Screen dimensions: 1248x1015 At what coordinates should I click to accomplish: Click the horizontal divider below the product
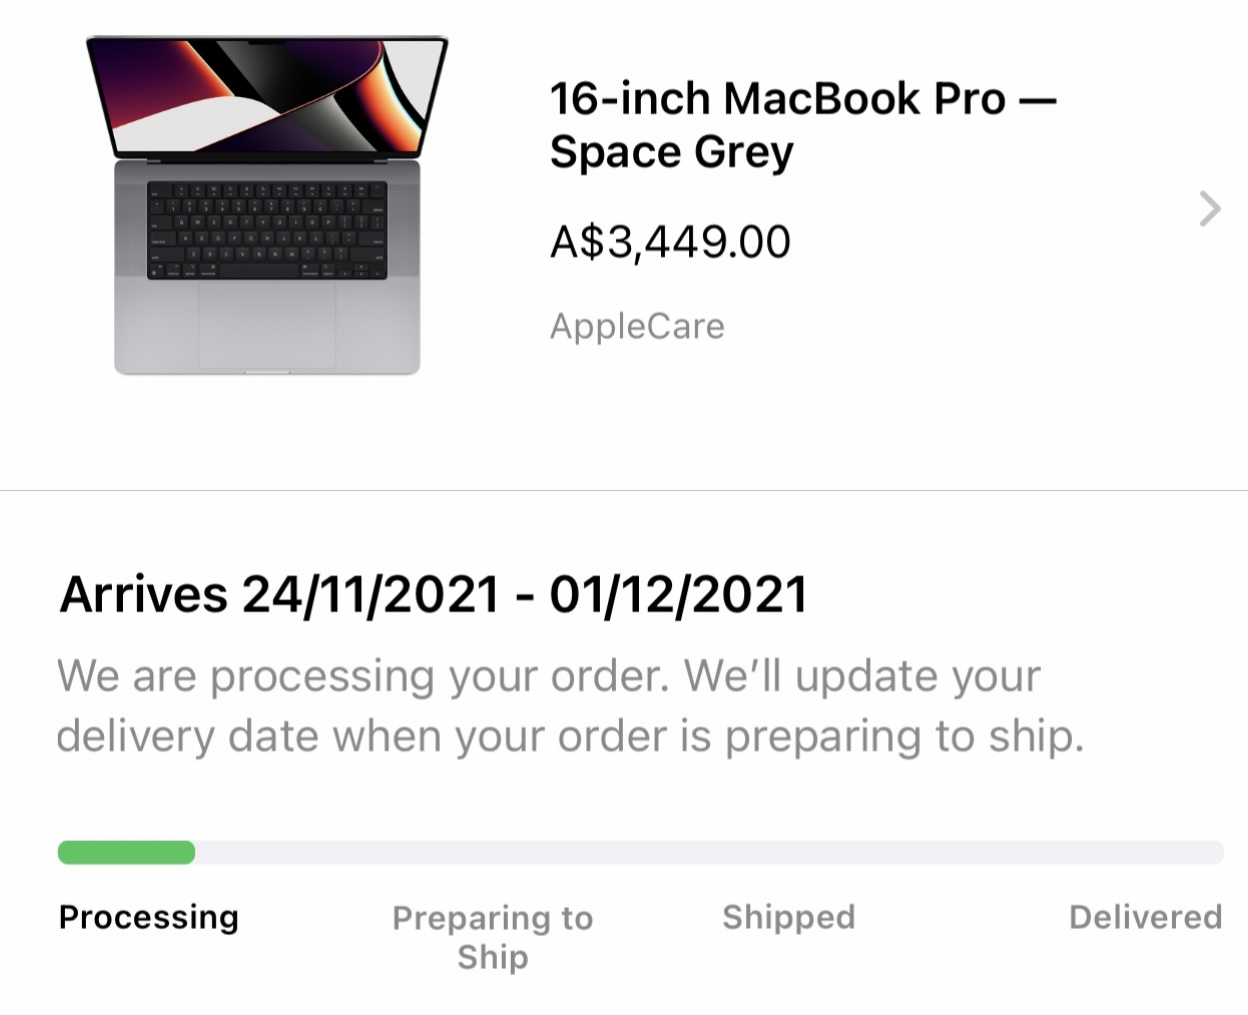point(624,490)
